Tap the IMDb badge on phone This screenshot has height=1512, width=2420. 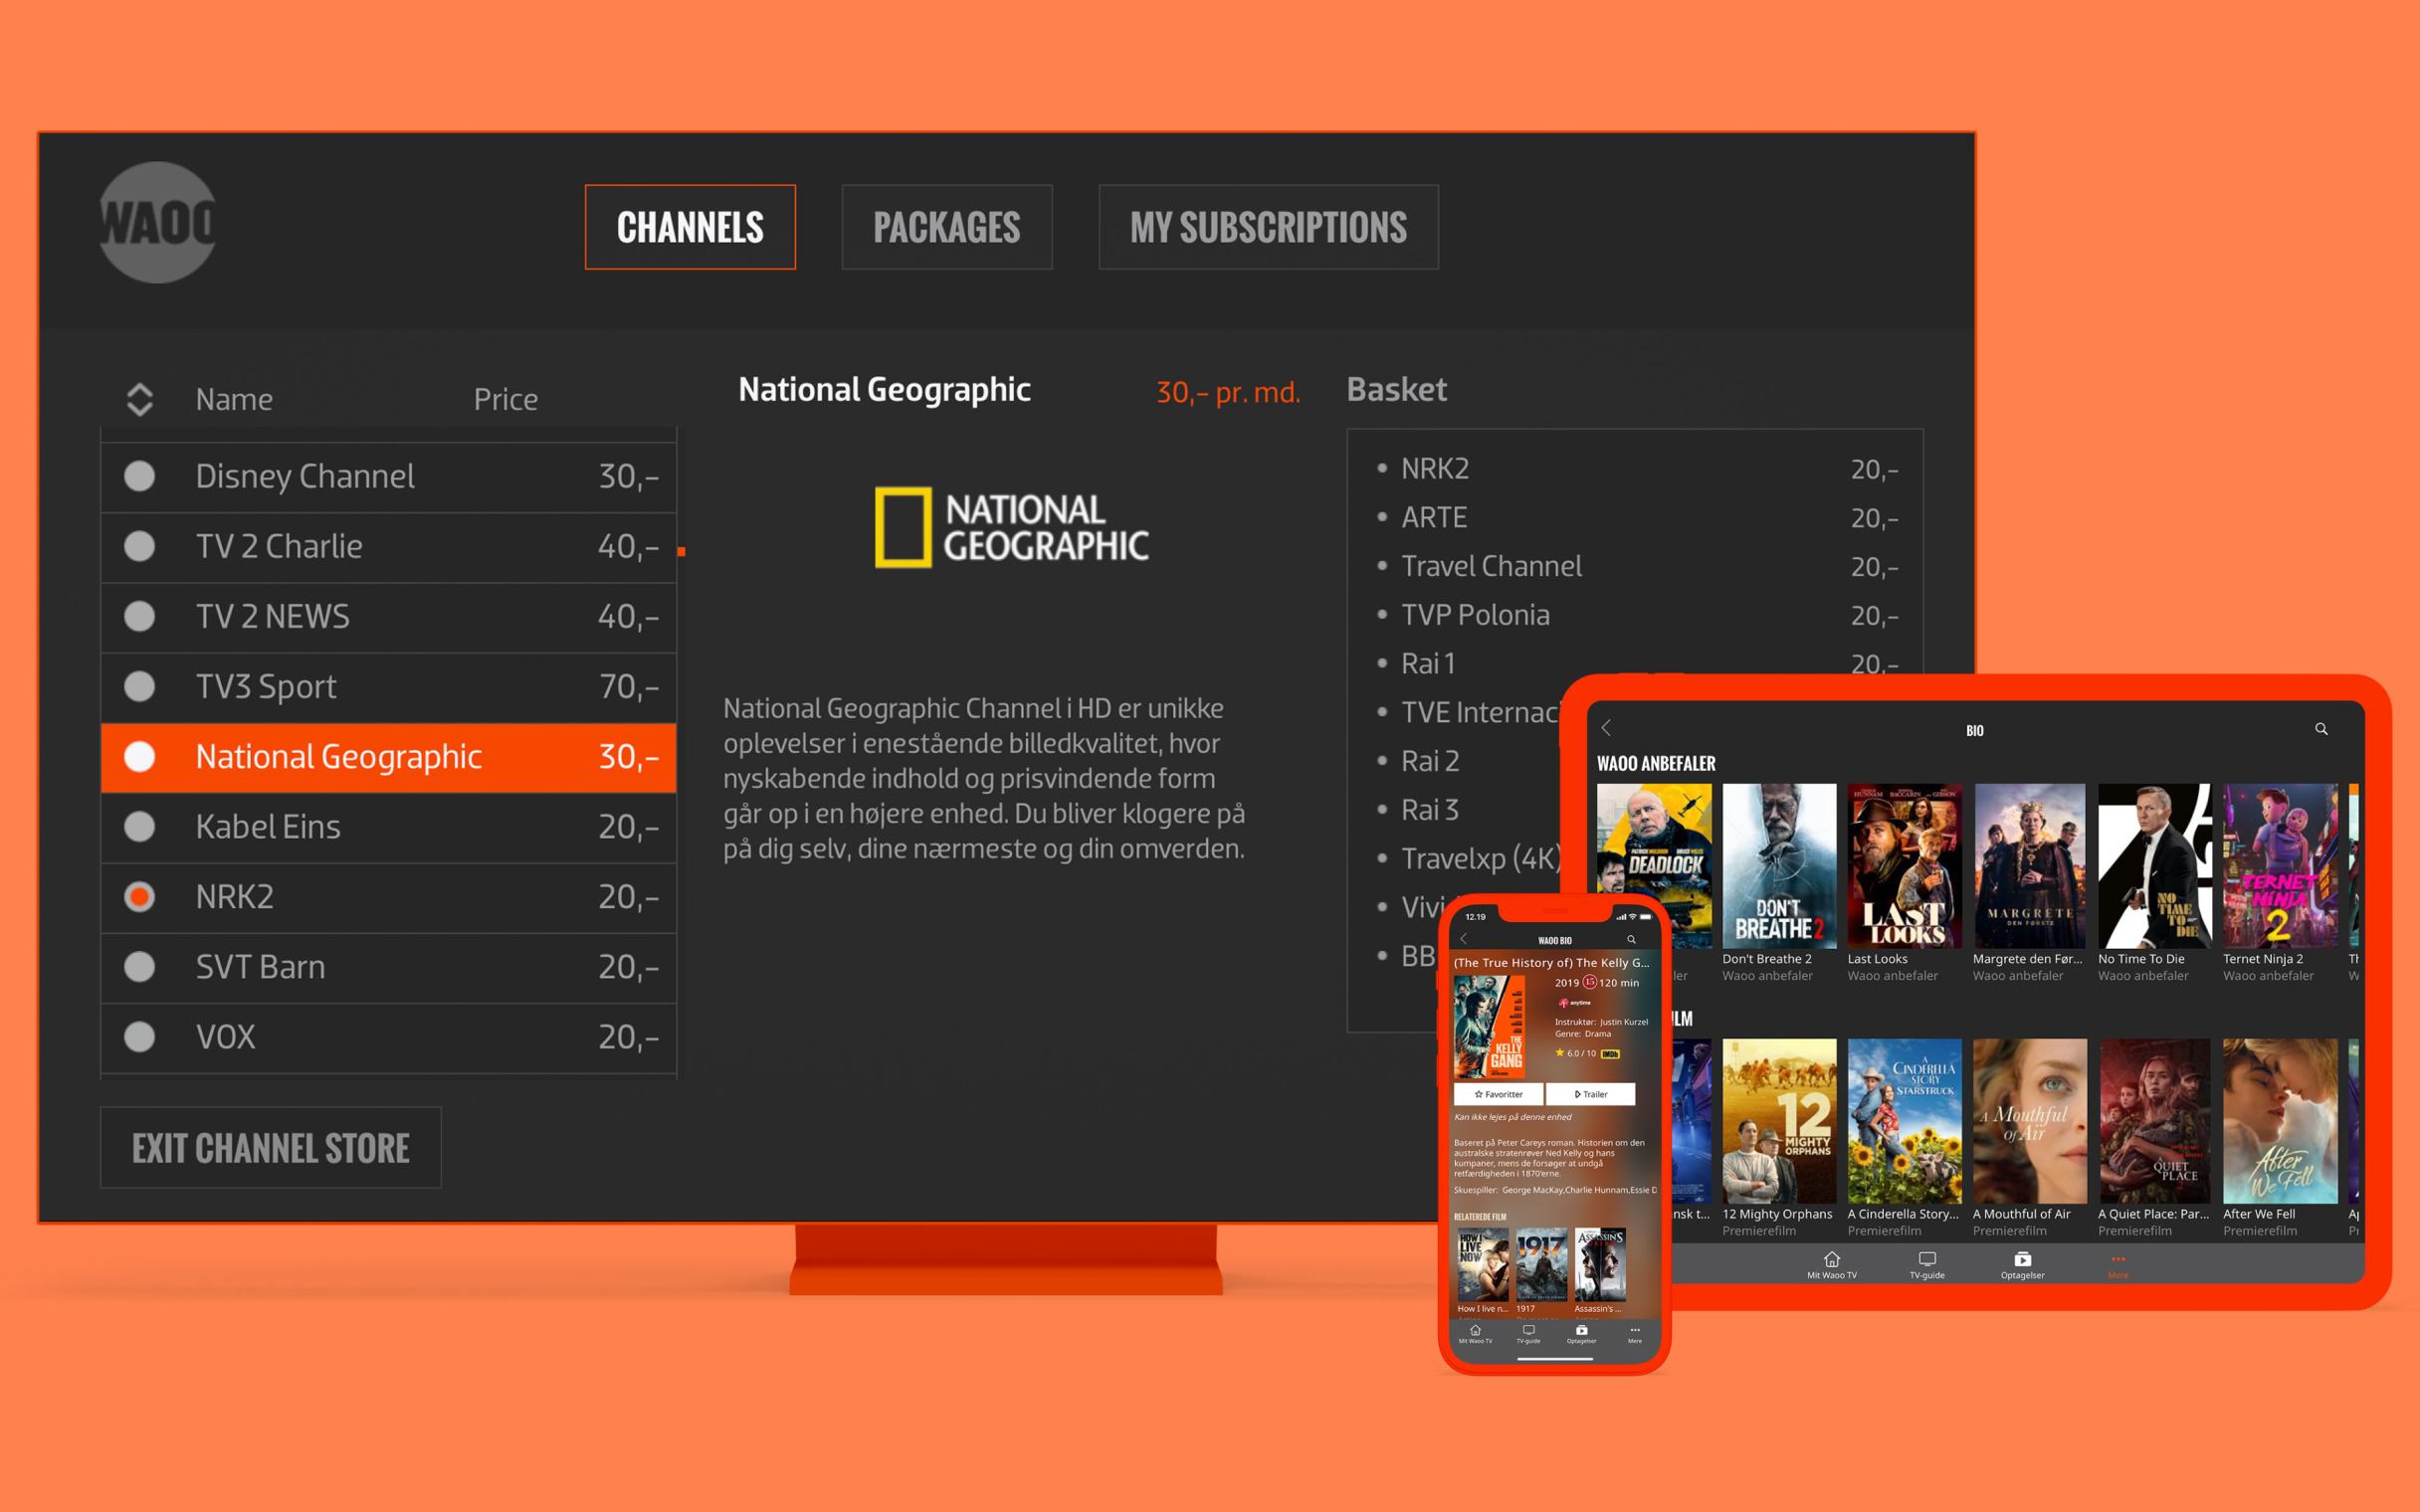coord(1609,1053)
